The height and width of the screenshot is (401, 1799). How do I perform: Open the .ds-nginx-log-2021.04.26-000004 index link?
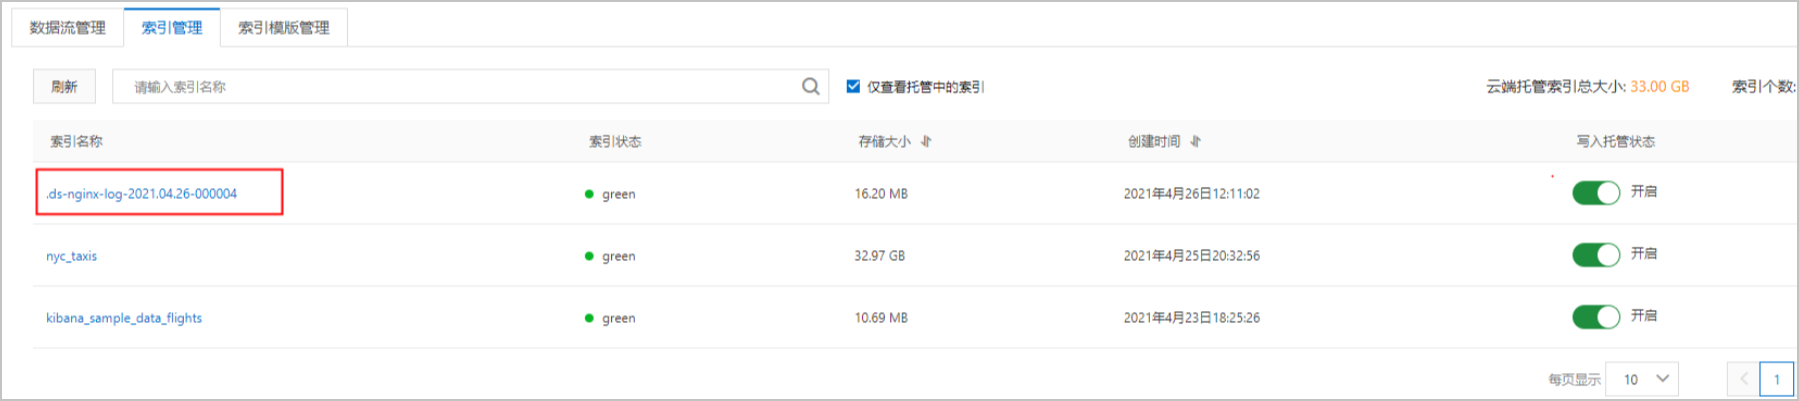[x=142, y=194]
